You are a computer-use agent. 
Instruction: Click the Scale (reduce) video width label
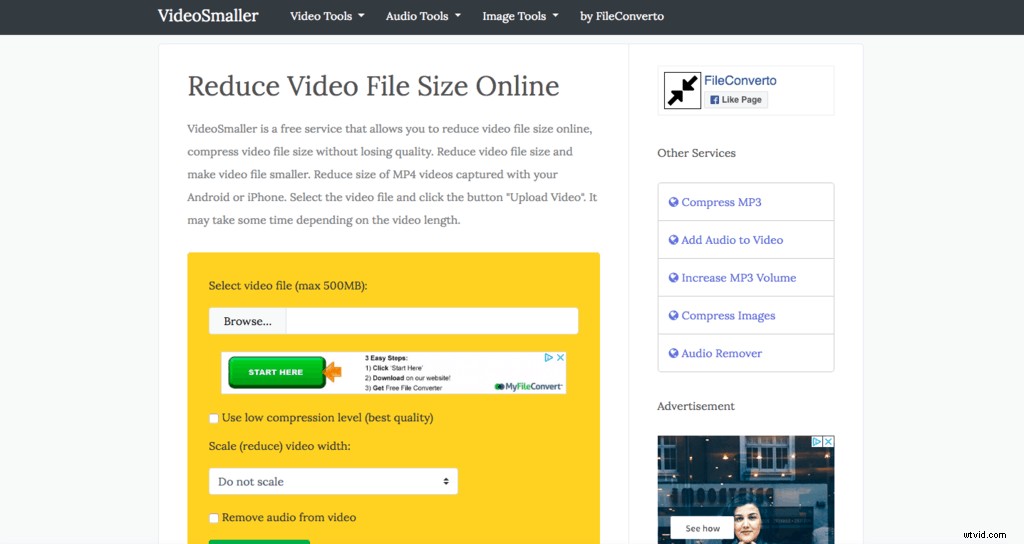click(280, 446)
